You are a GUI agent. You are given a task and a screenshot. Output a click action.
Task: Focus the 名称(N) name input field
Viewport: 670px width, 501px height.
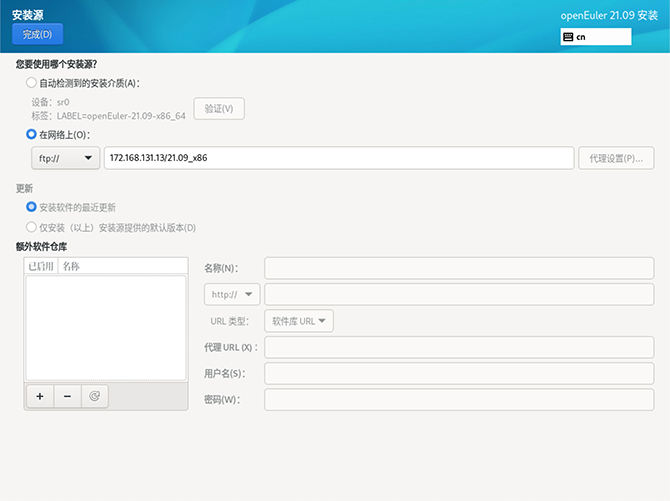click(459, 268)
